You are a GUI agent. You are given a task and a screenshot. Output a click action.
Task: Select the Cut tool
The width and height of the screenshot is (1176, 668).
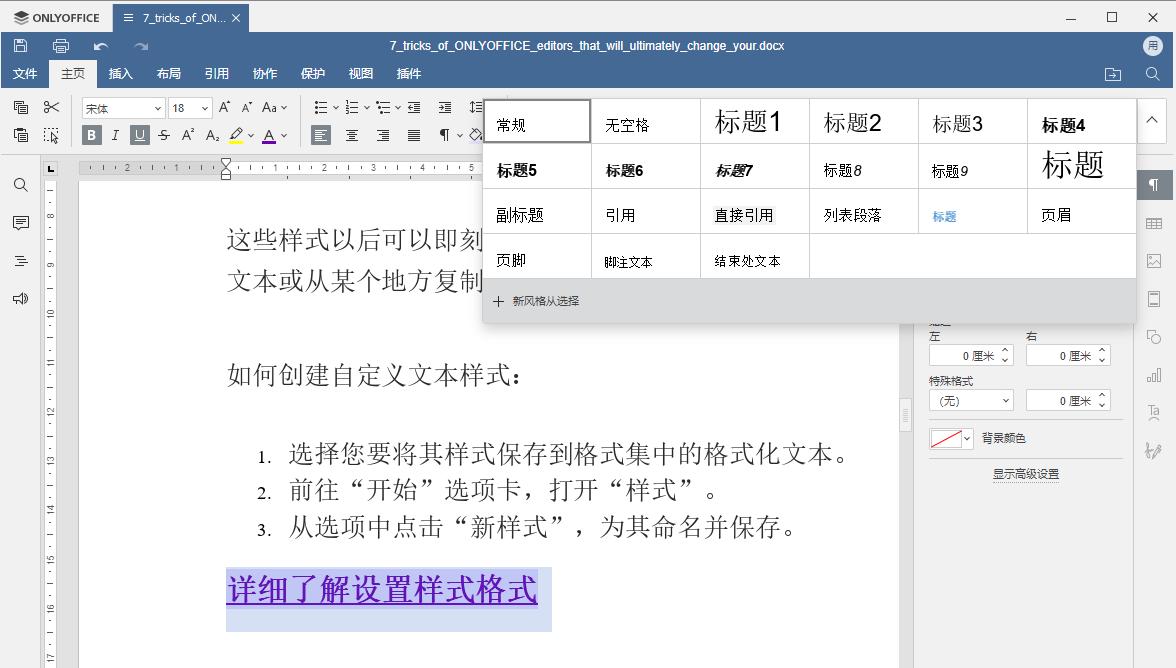point(51,107)
